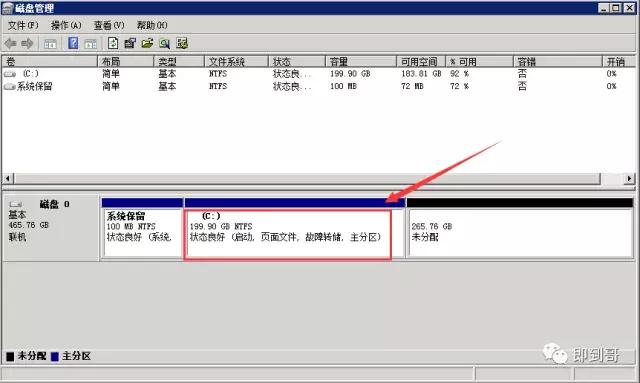Sort by the 卷 column header
Image resolution: width=640 pixels, height=383 pixels.
[50, 62]
